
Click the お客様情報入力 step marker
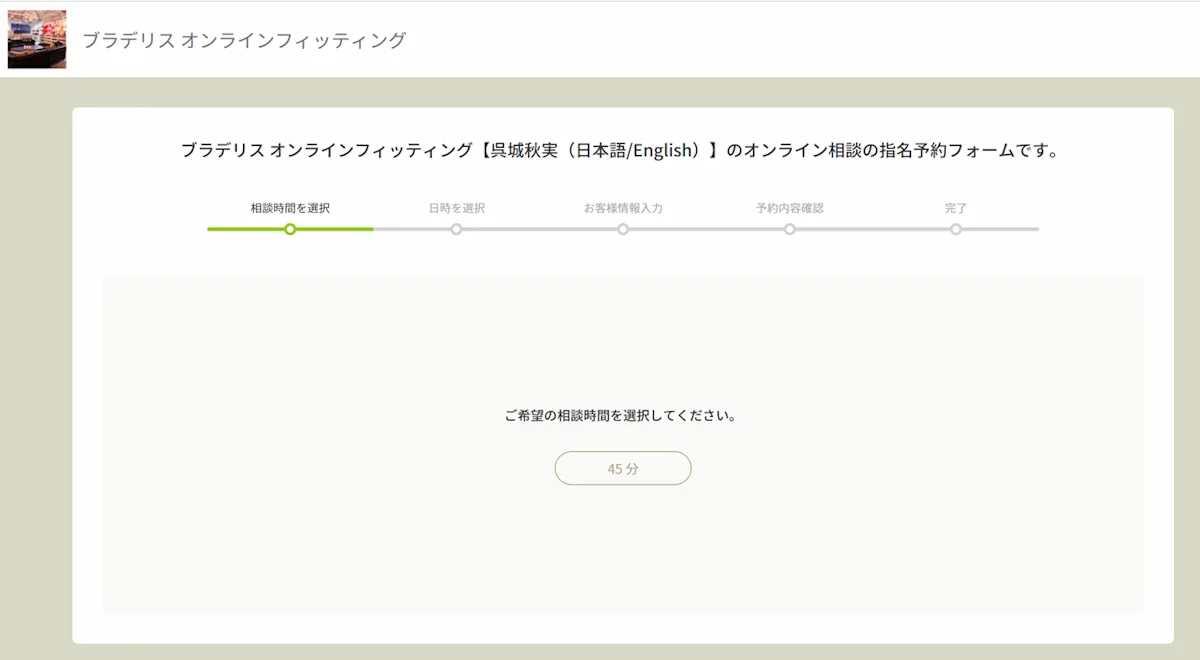(x=623, y=229)
